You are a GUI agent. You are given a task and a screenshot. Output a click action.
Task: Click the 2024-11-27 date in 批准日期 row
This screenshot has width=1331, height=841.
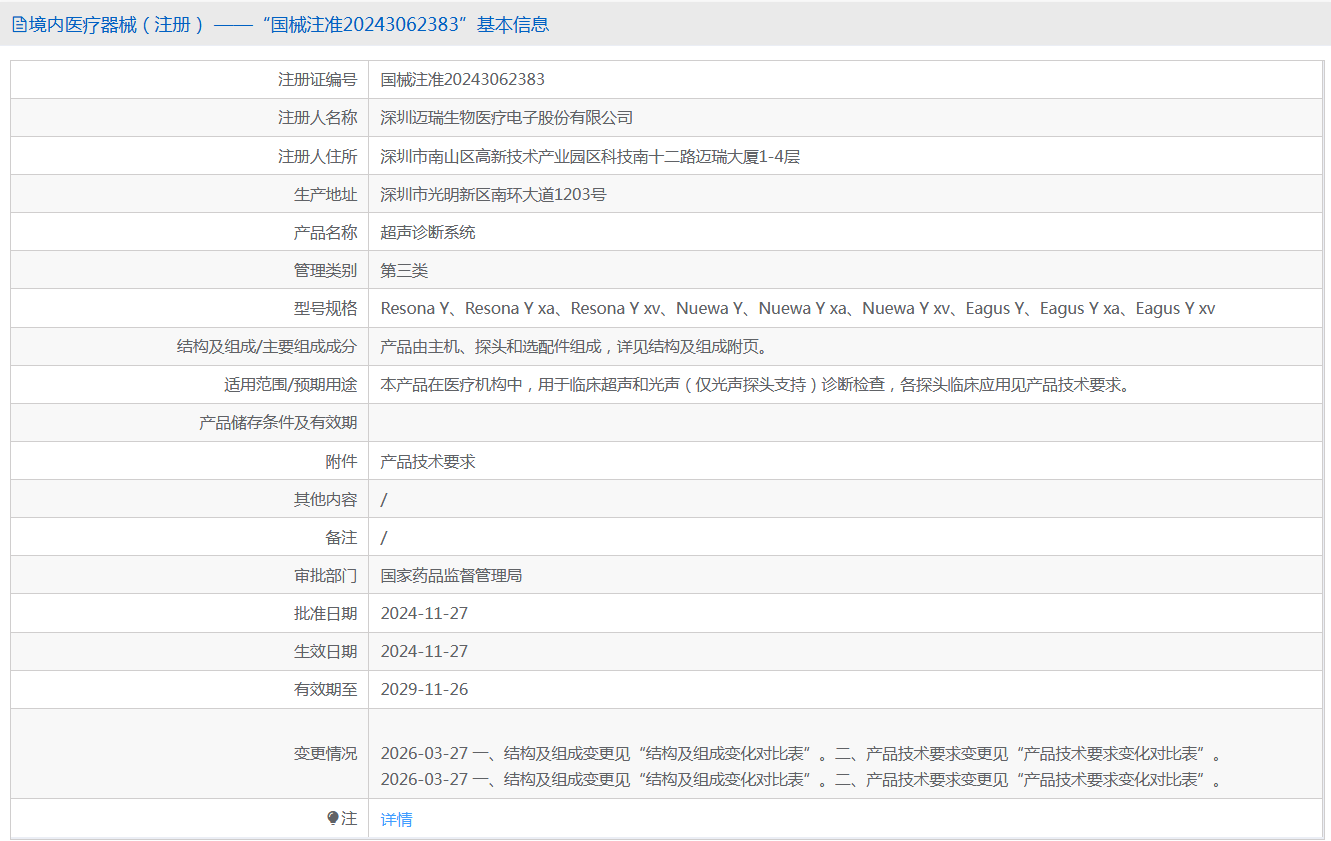(424, 613)
